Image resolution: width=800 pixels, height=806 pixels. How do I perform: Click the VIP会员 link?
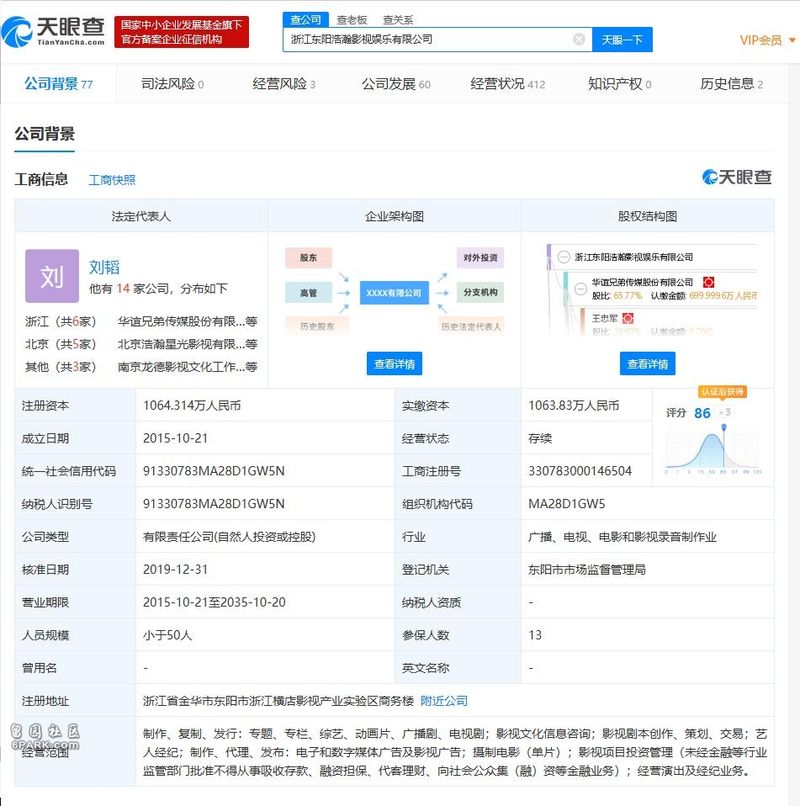click(761, 40)
